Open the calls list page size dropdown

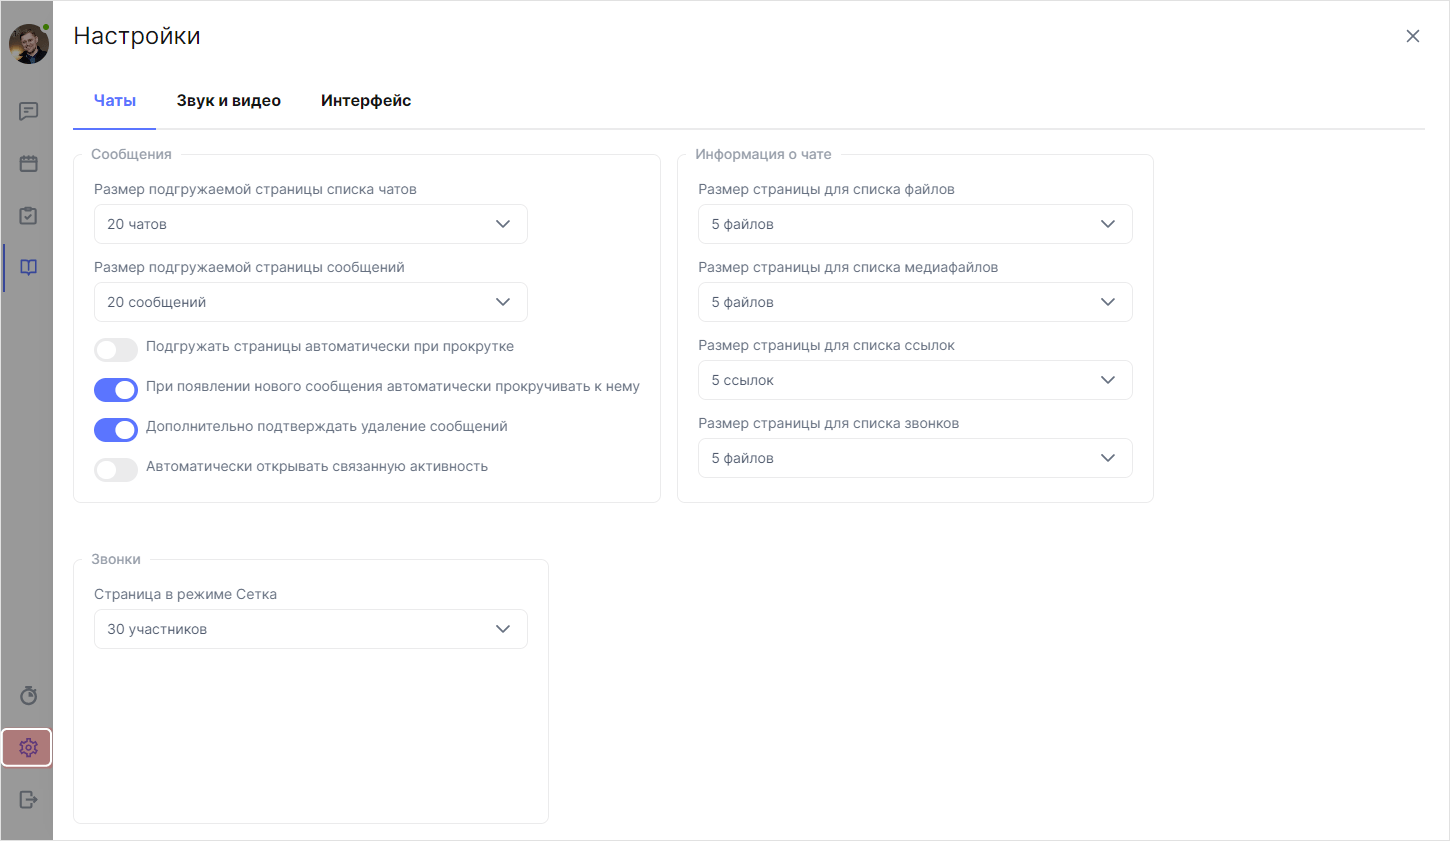(x=915, y=457)
